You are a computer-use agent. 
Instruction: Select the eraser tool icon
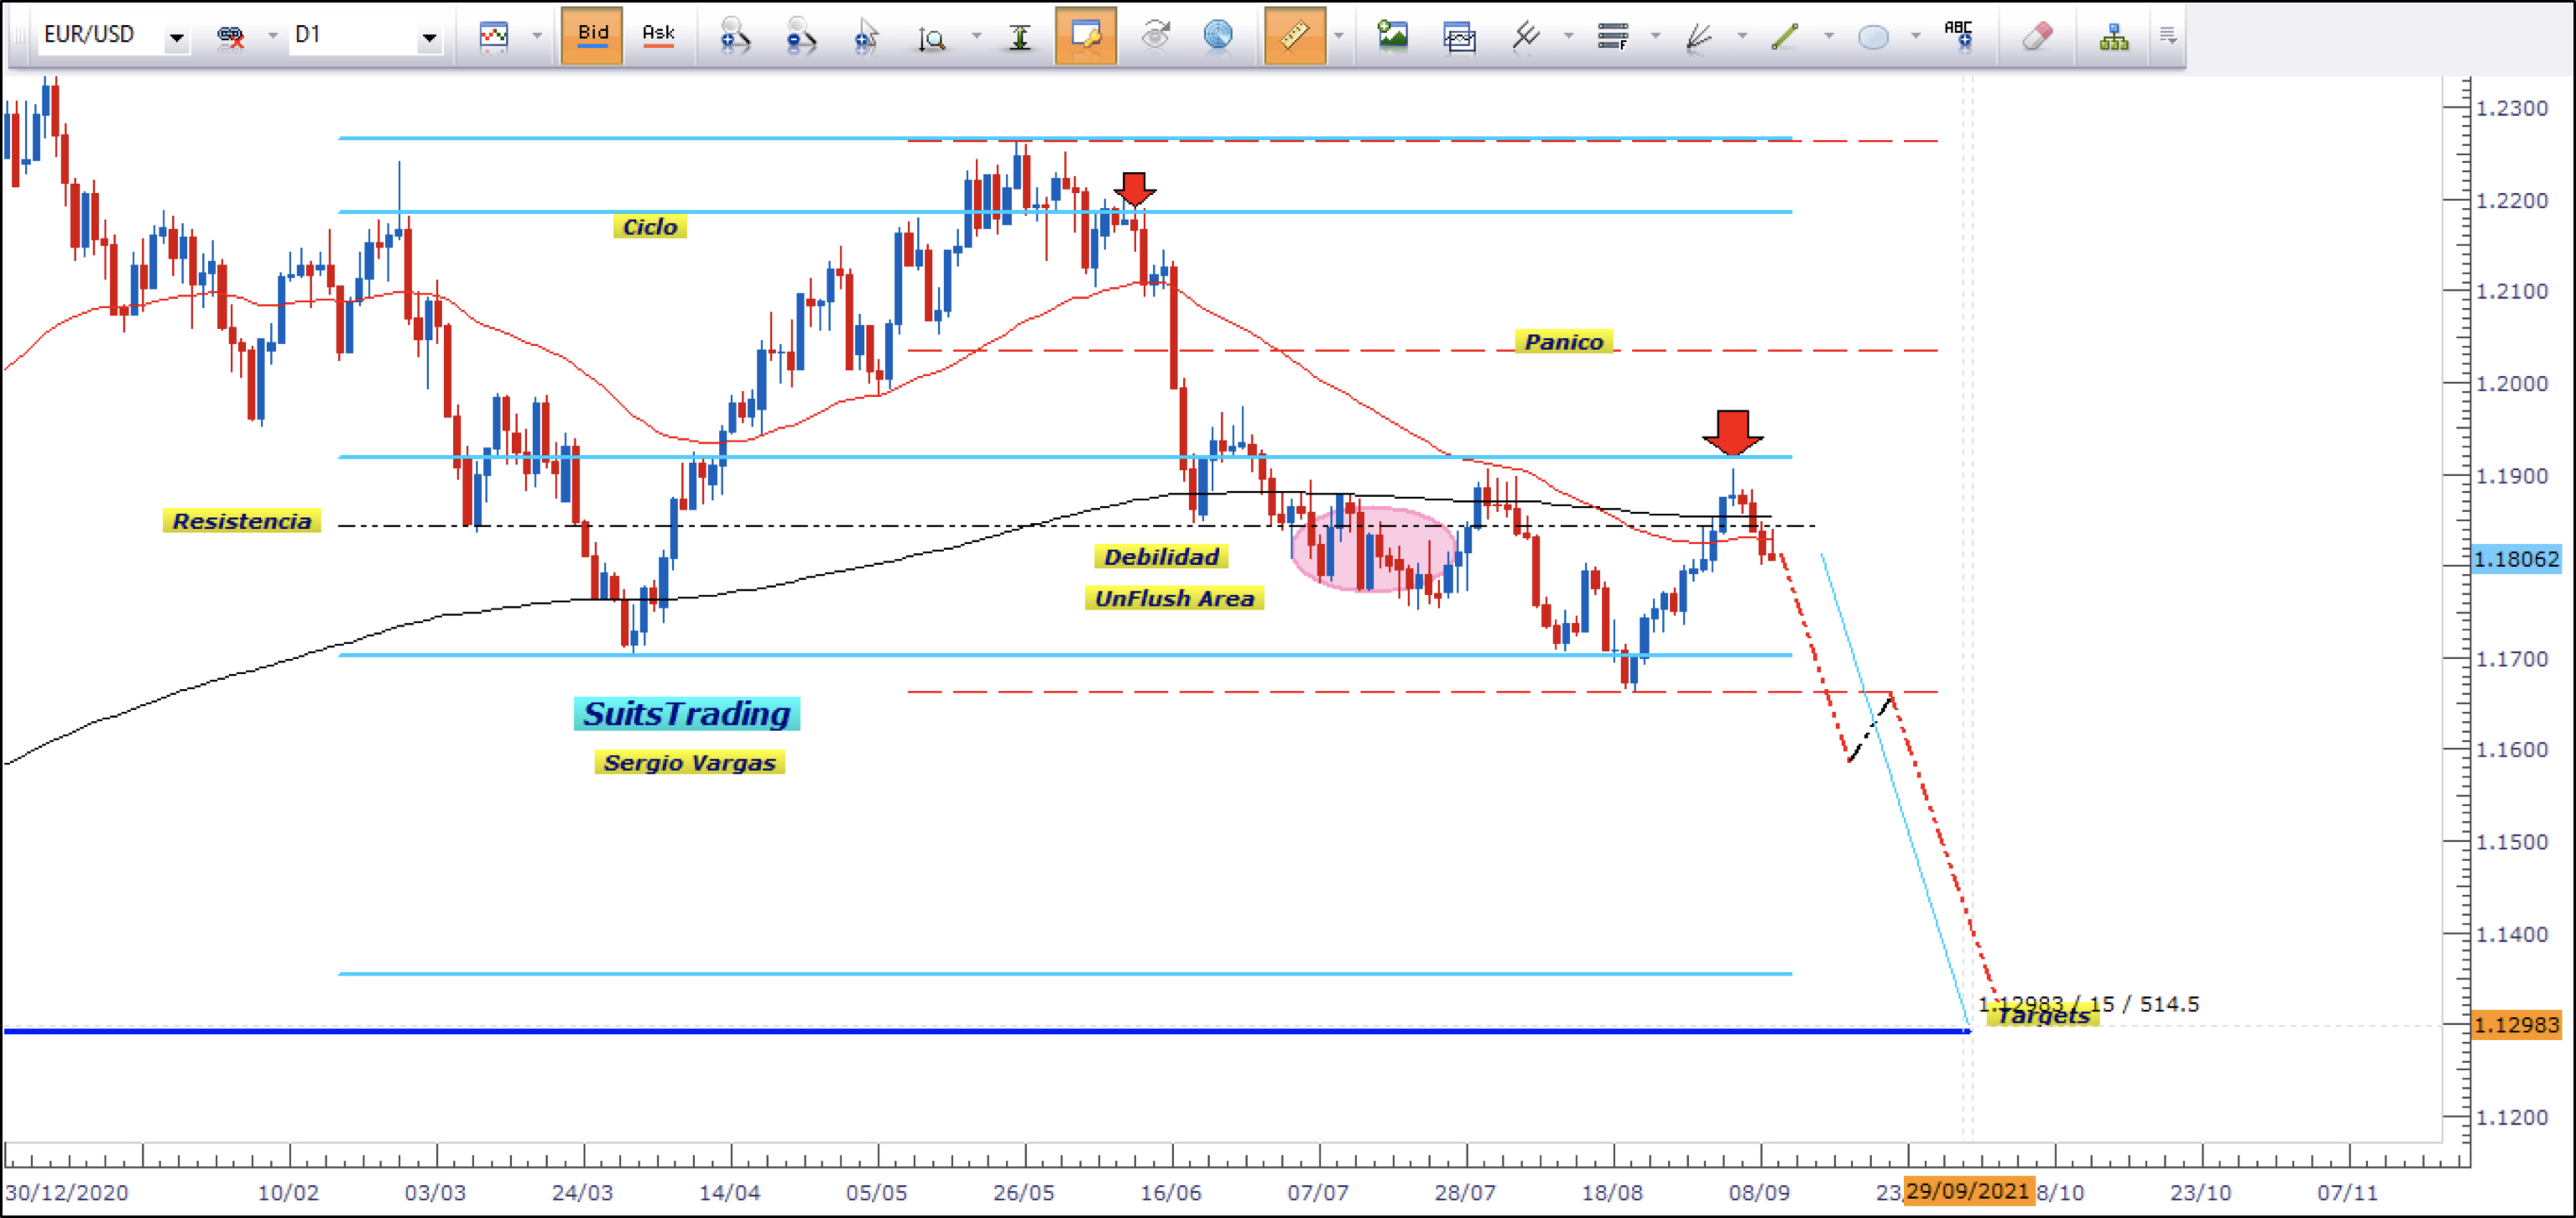tap(2037, 36)
